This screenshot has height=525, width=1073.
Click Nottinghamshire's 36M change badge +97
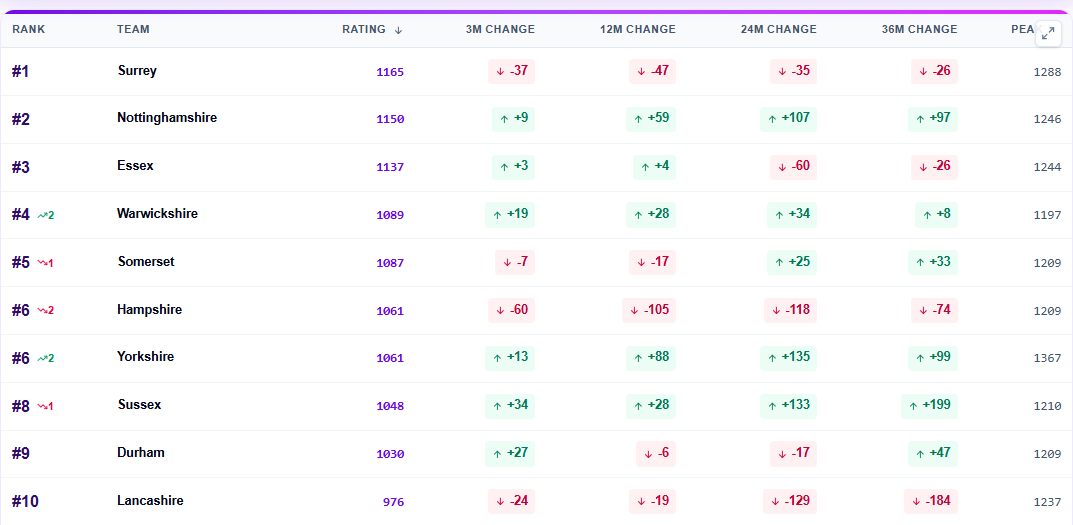933,119
